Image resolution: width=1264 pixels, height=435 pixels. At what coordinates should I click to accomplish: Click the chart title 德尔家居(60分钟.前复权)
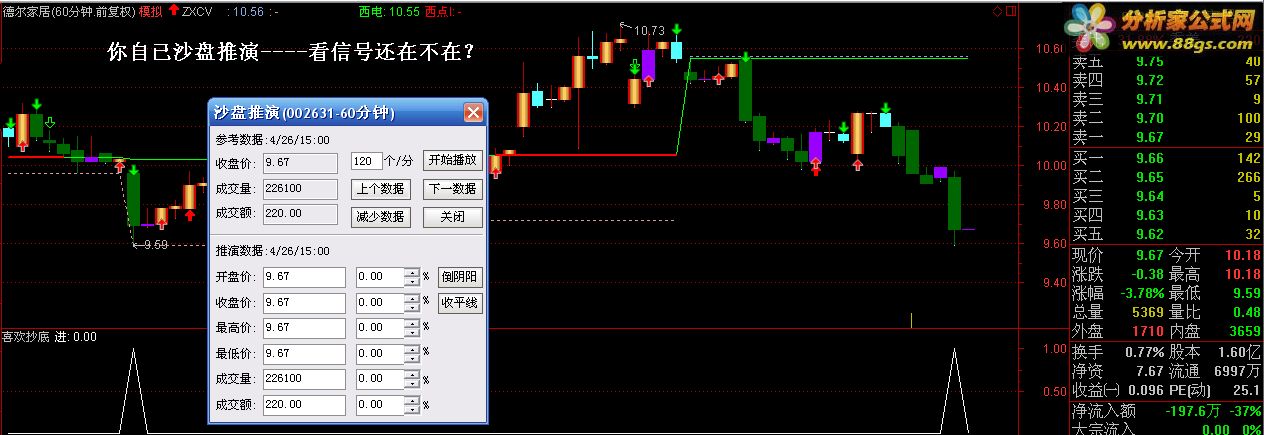pyautogui.click(x=67, y=11)
